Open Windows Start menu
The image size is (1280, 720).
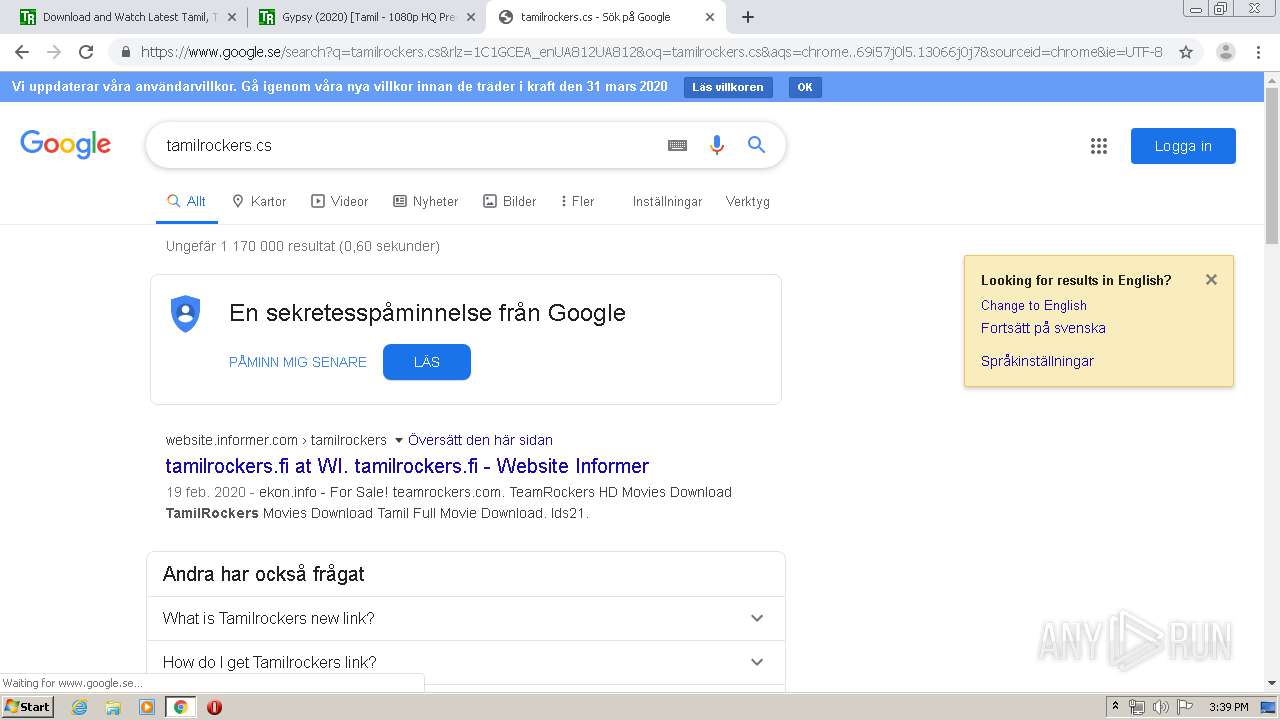(27, 707)
